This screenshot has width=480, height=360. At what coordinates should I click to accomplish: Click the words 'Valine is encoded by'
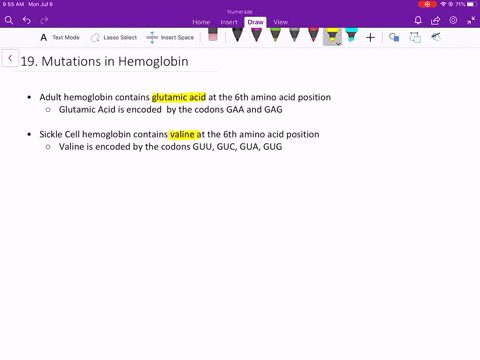tap(101, 147)
